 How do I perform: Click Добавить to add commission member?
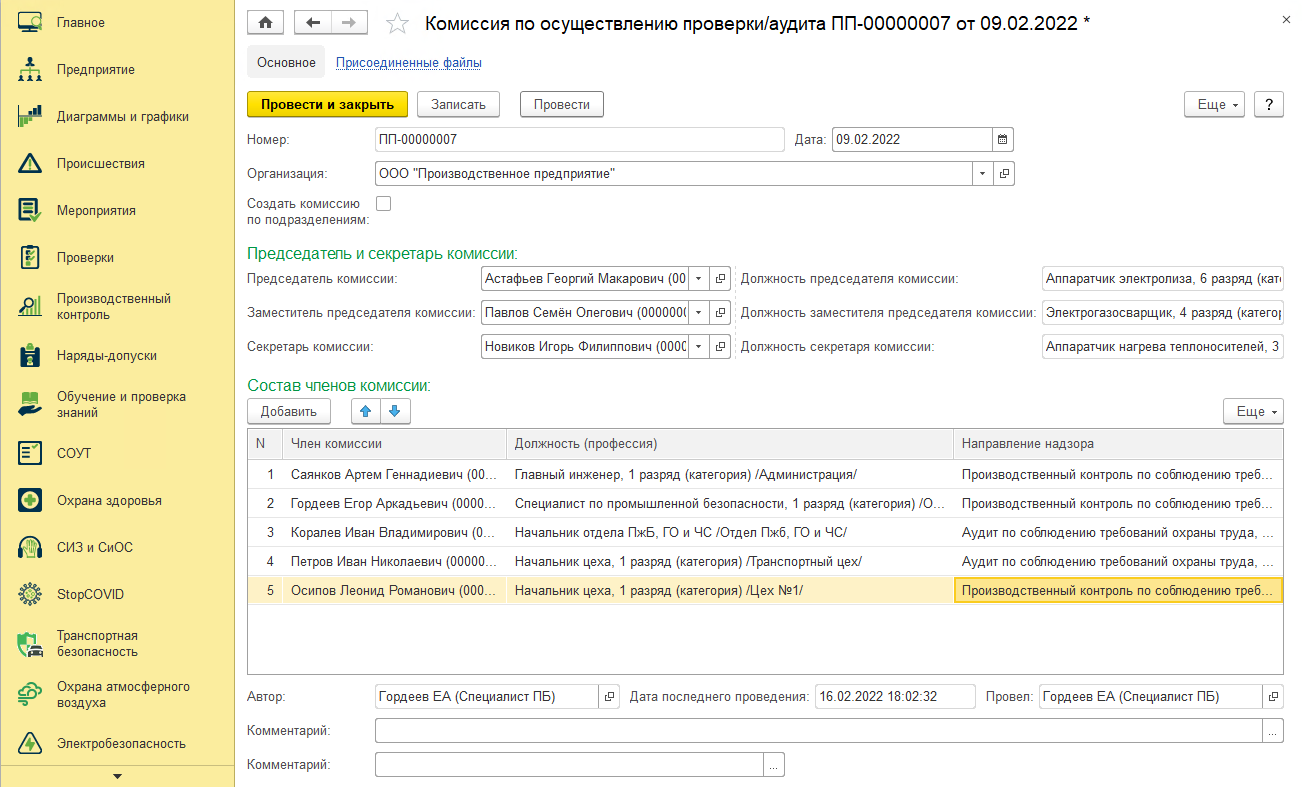[289, 411]
